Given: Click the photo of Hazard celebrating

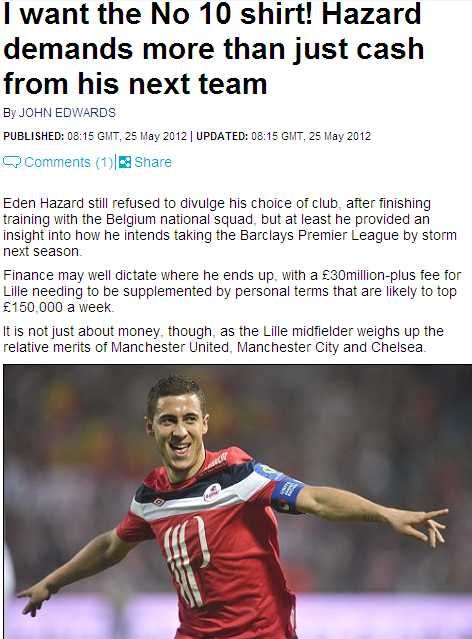Looking at the screenshot, I should pos(237,502).
